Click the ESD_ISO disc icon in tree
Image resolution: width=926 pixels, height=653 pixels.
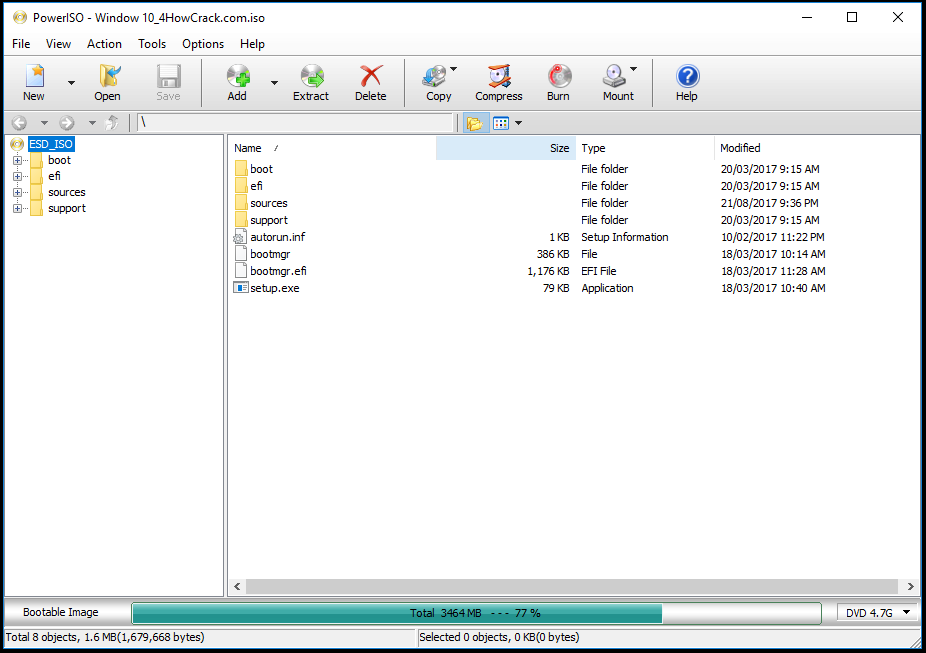click(17, 144)
